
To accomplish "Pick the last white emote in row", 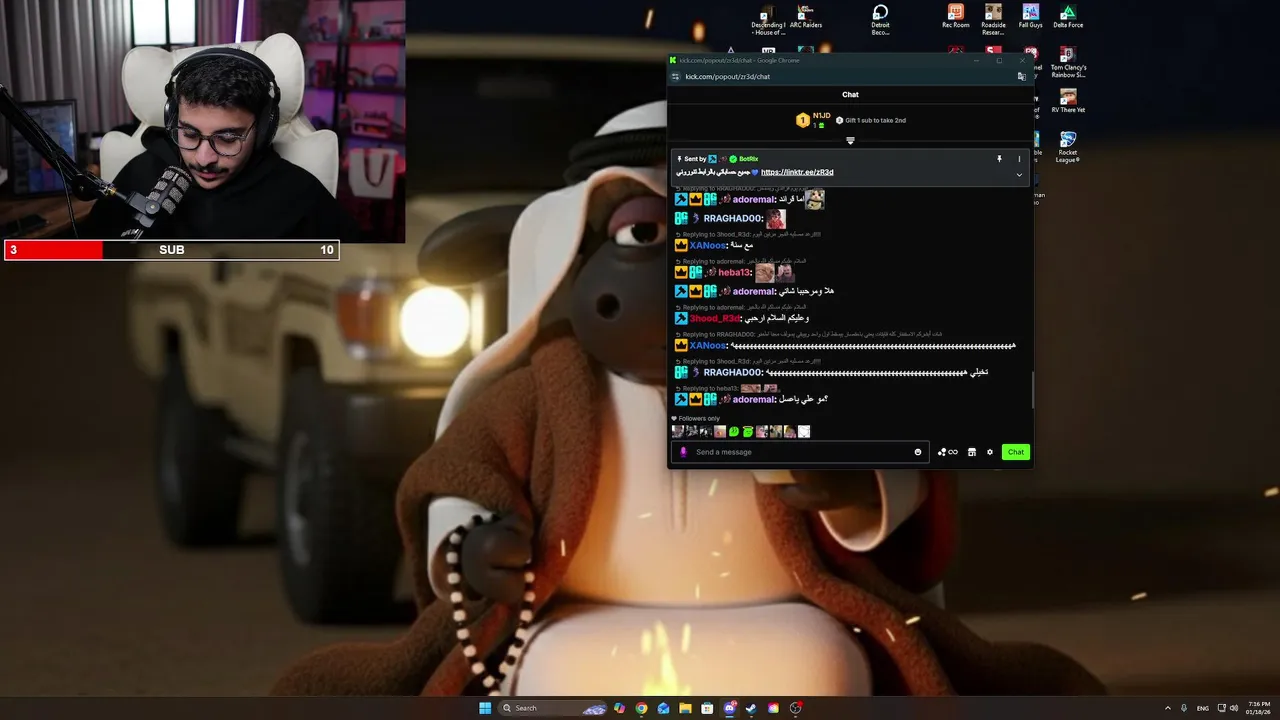I will (x=804, y=432).
